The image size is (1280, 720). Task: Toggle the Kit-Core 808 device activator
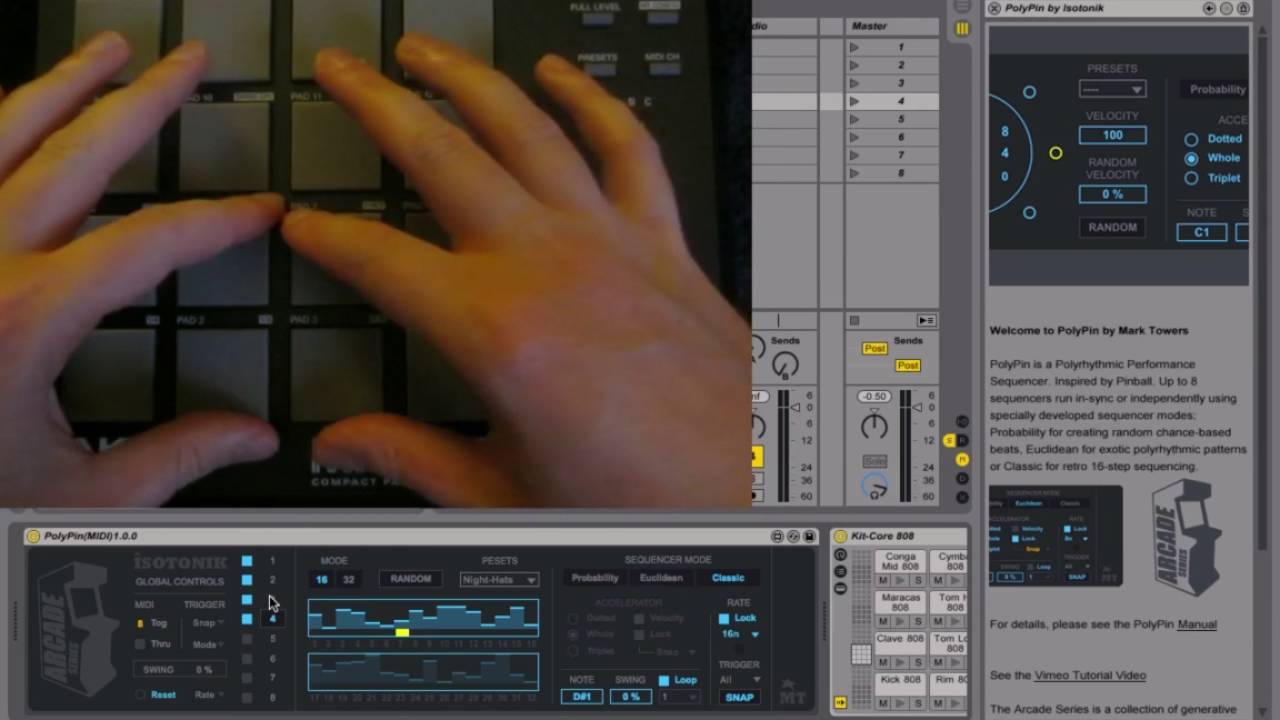[841, 536]
